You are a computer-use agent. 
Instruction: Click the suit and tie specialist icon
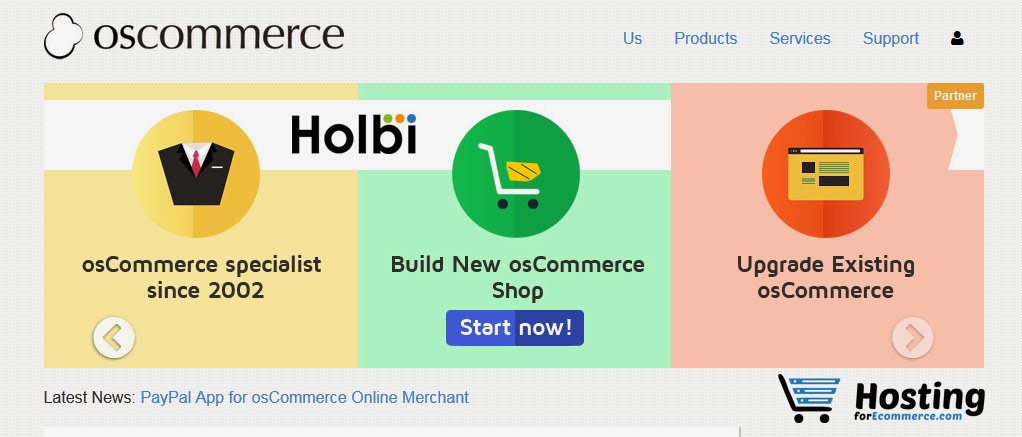tap(196, 173)
